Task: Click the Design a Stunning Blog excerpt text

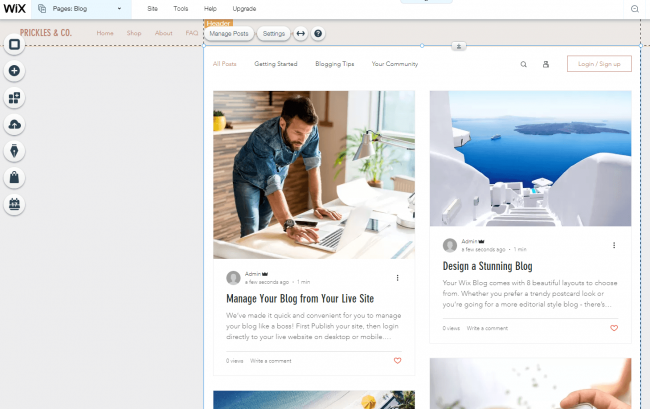Action: click(530, 293)
